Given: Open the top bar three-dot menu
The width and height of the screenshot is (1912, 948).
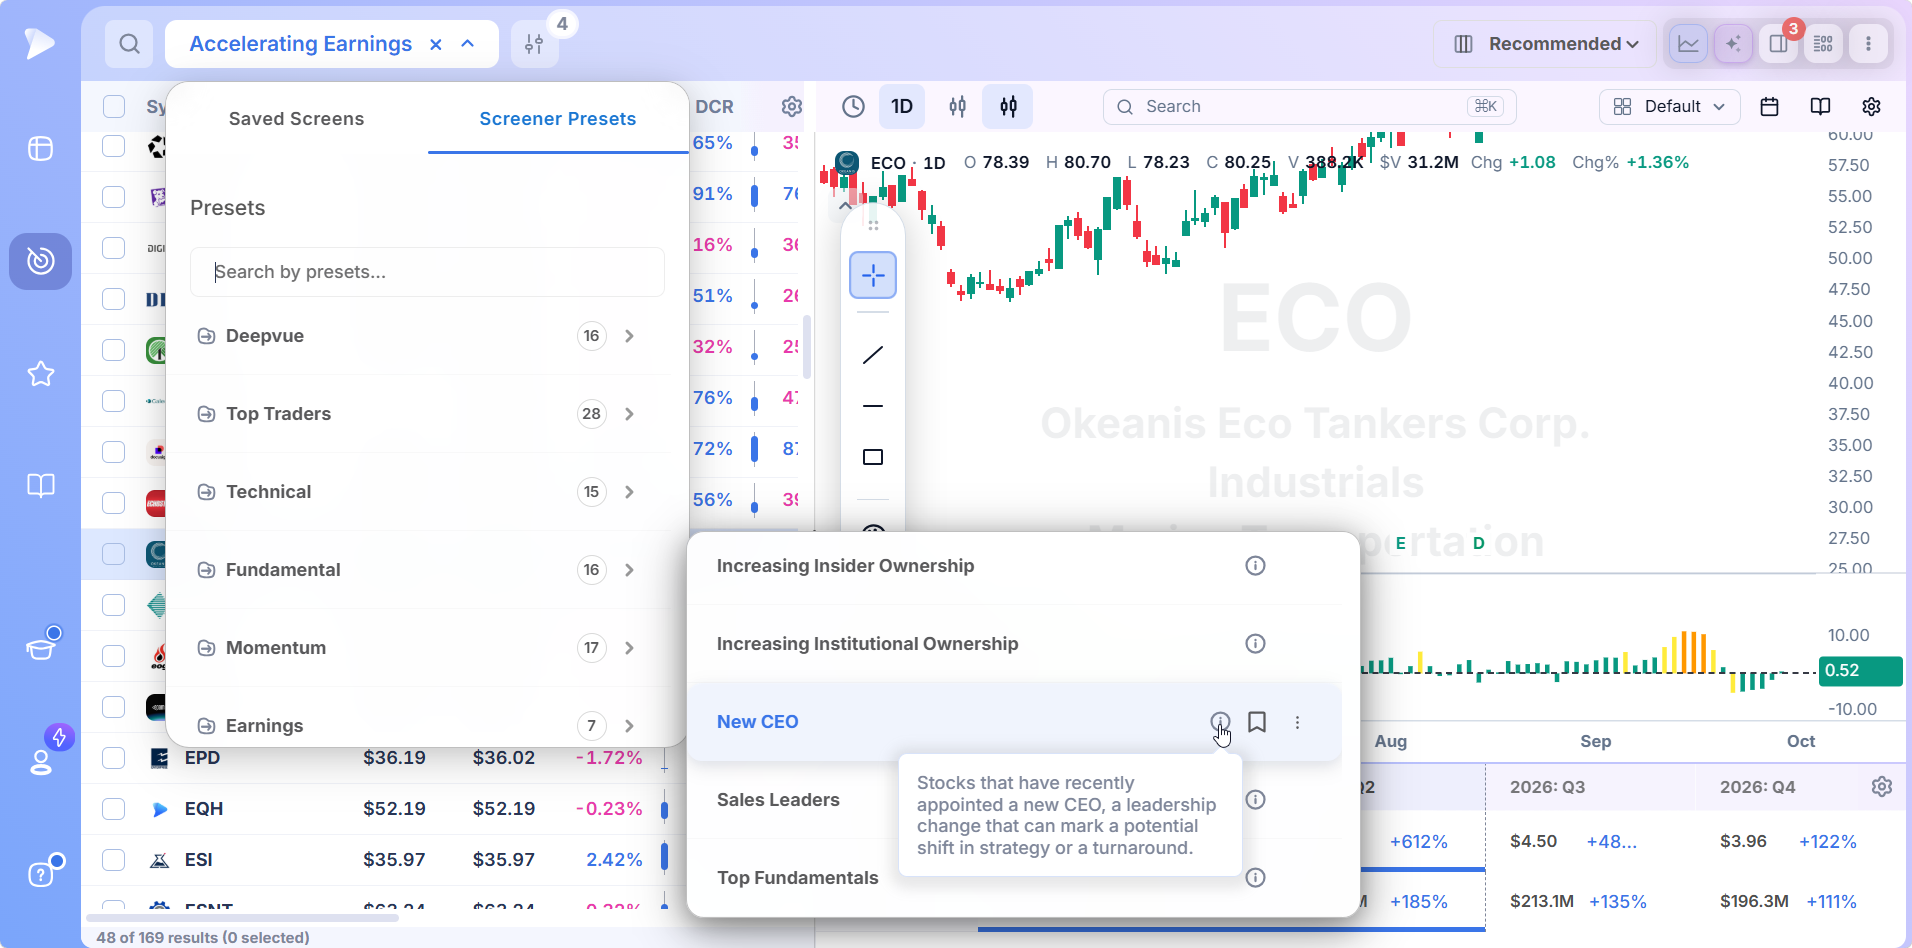Looking at the screenshot, I should [x=1868, y=44].
